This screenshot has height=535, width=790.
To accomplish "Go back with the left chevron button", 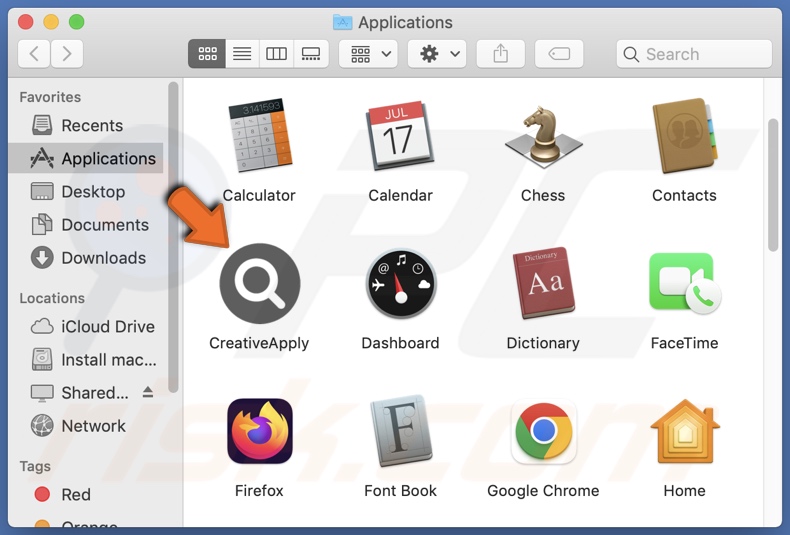I will [34, 53].
